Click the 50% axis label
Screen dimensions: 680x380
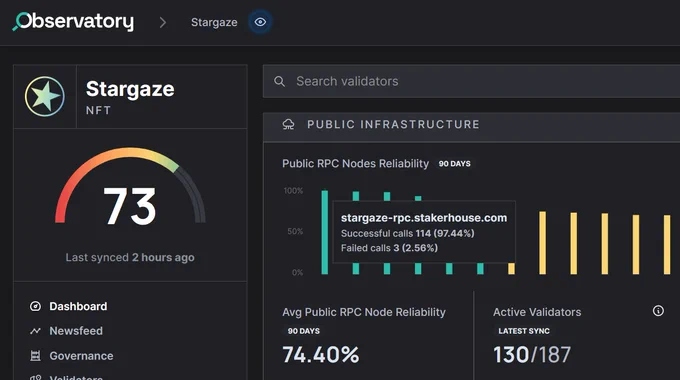pos(295,231)
